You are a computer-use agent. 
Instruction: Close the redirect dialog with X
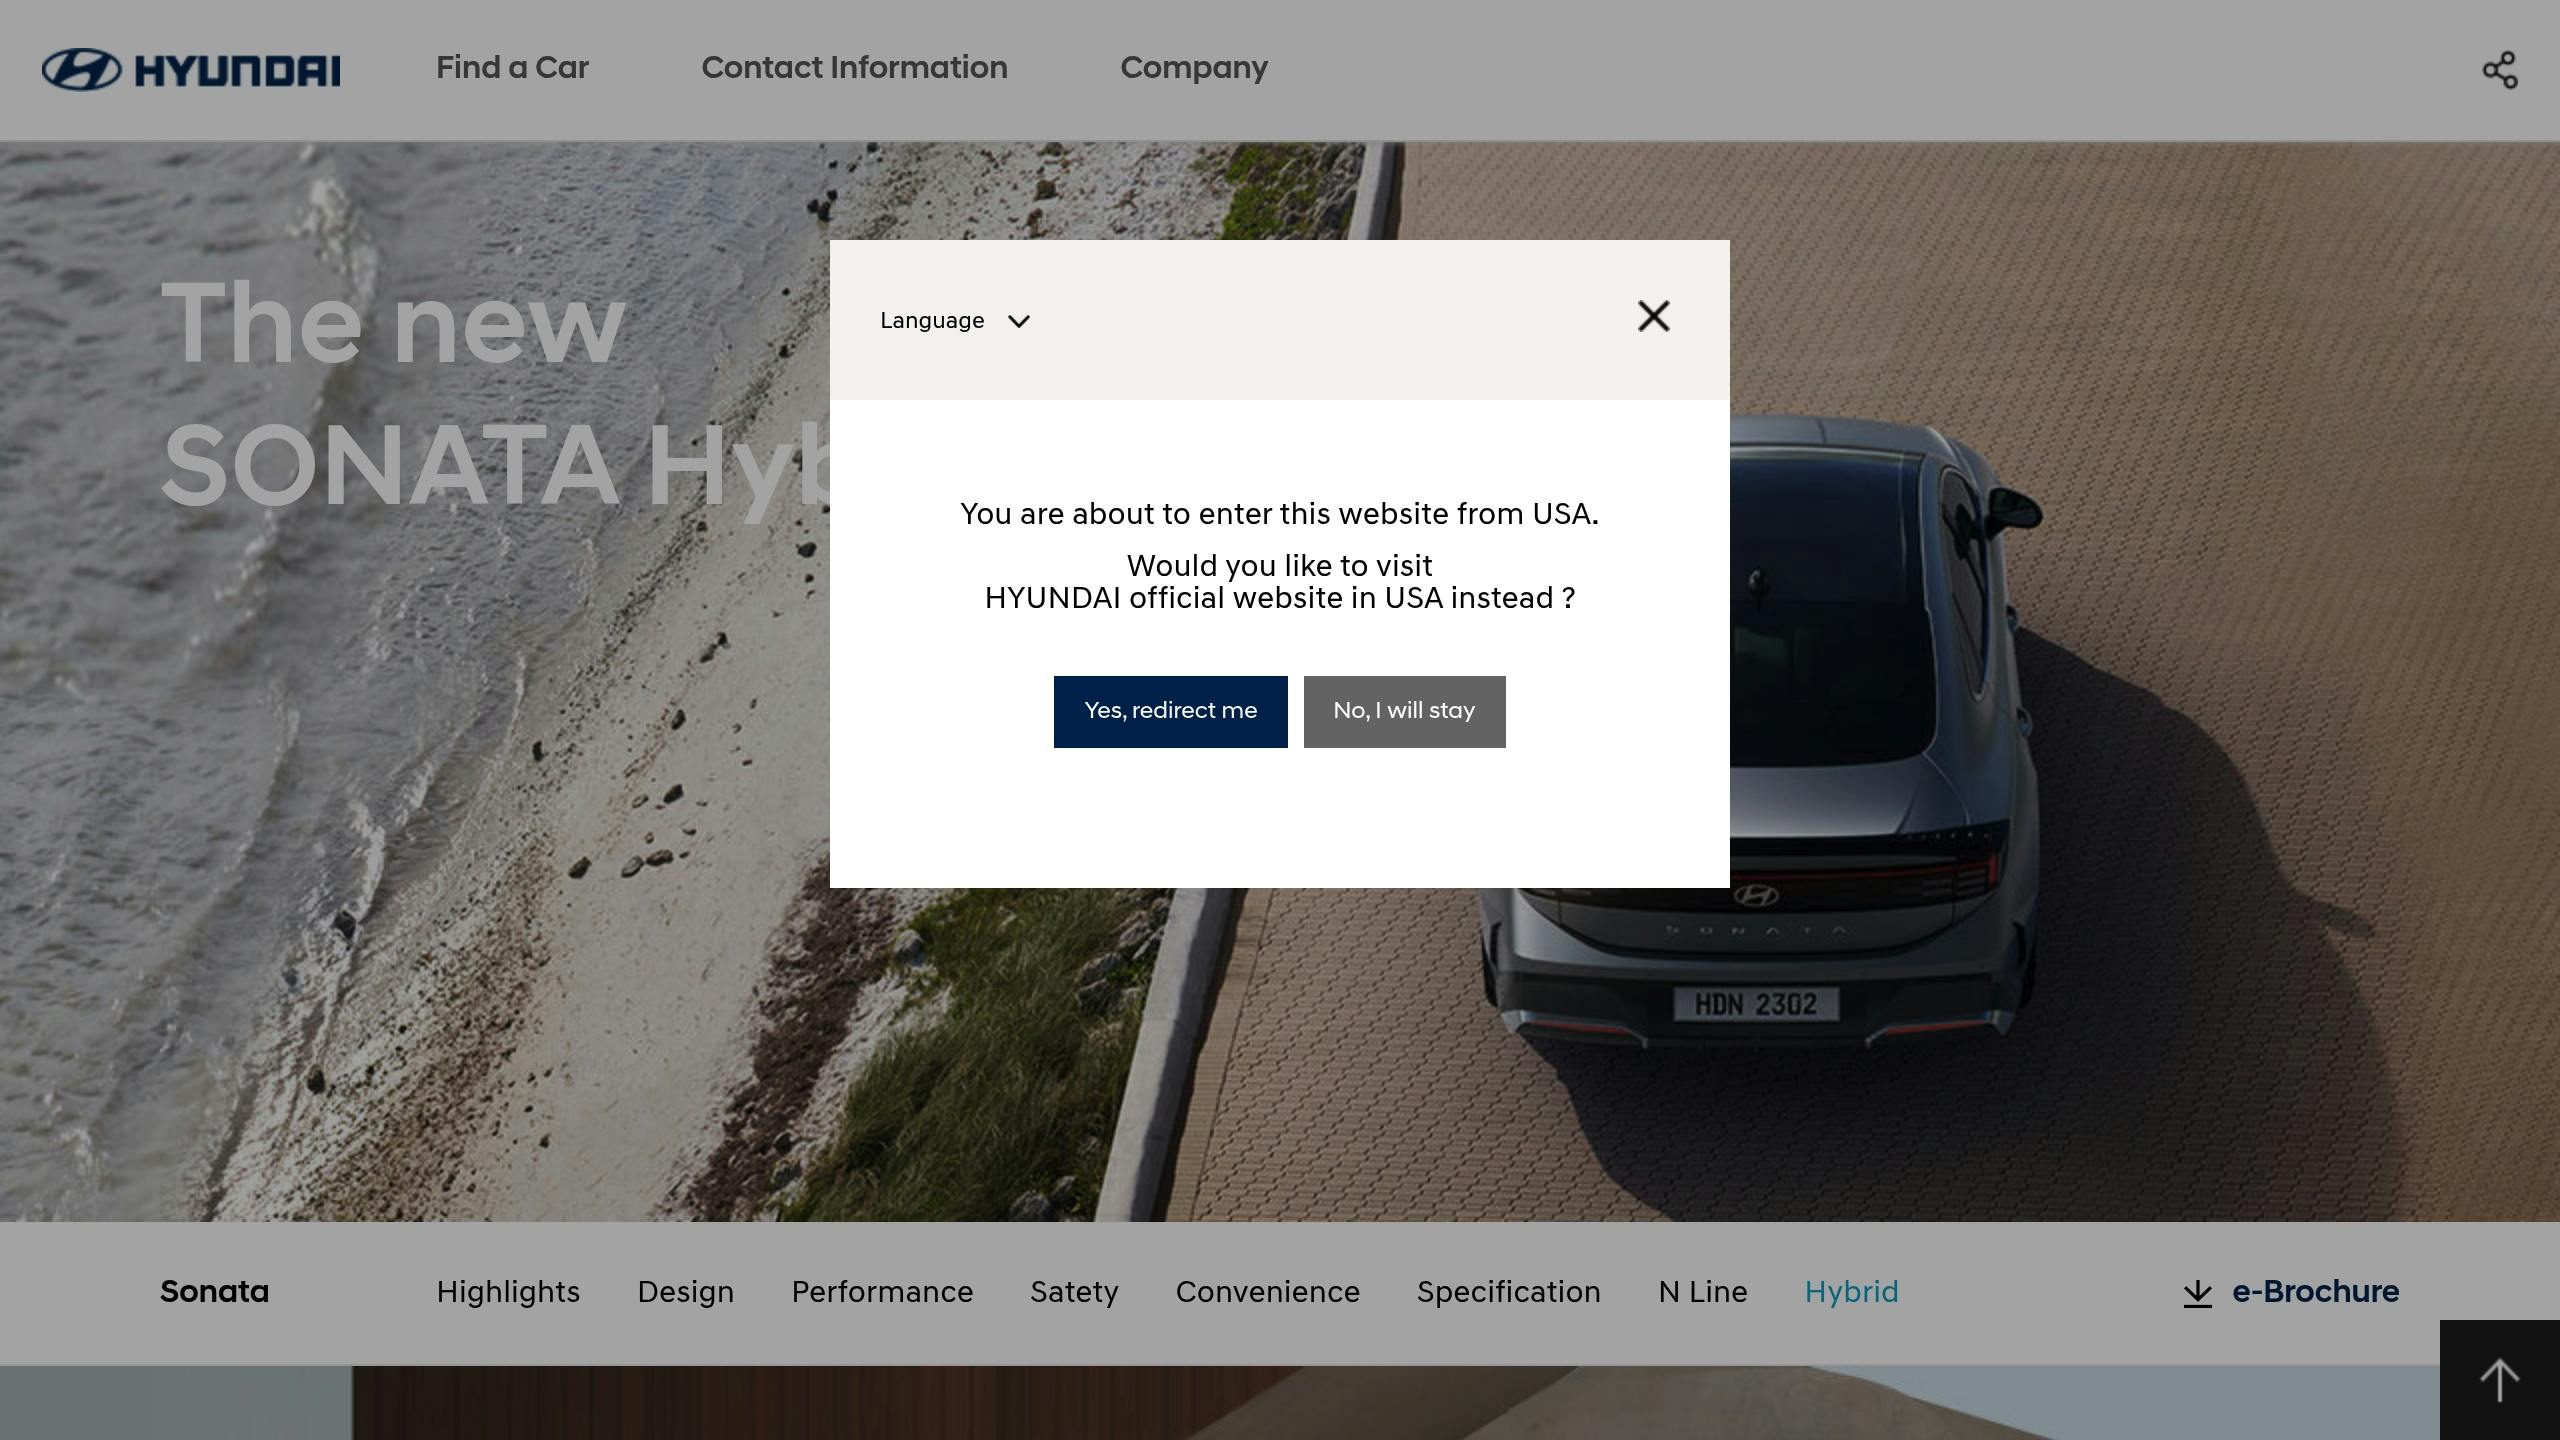pyautogui.click(x=1654, y=317)
